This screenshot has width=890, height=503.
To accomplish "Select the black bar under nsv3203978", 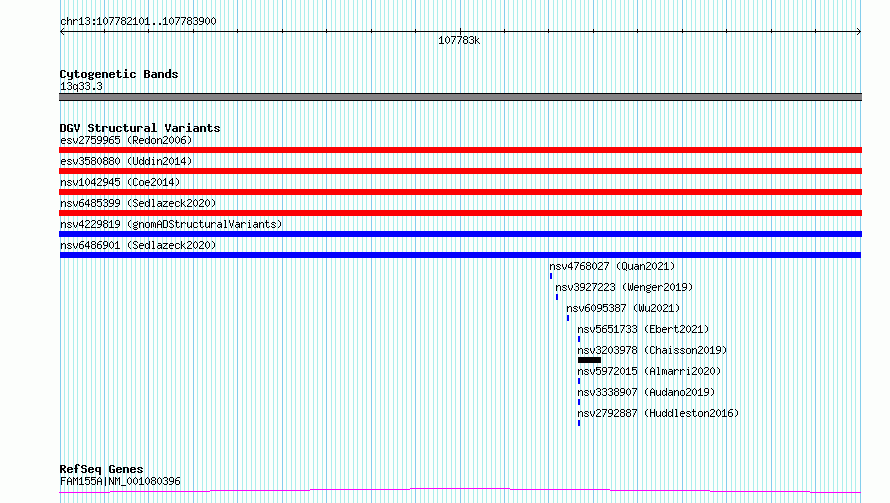I will (589, 360).
